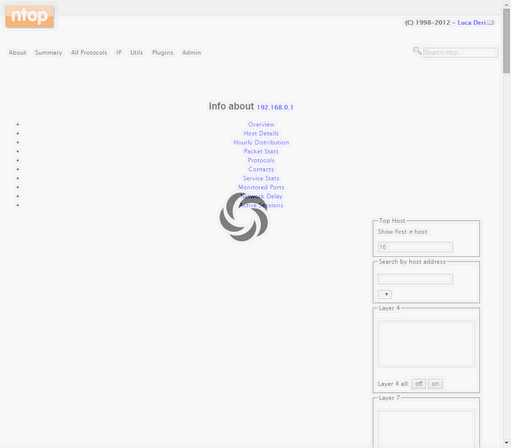Click the 192.168.0.1 host link
Viewport: 511px width, 448px height.
275,107
